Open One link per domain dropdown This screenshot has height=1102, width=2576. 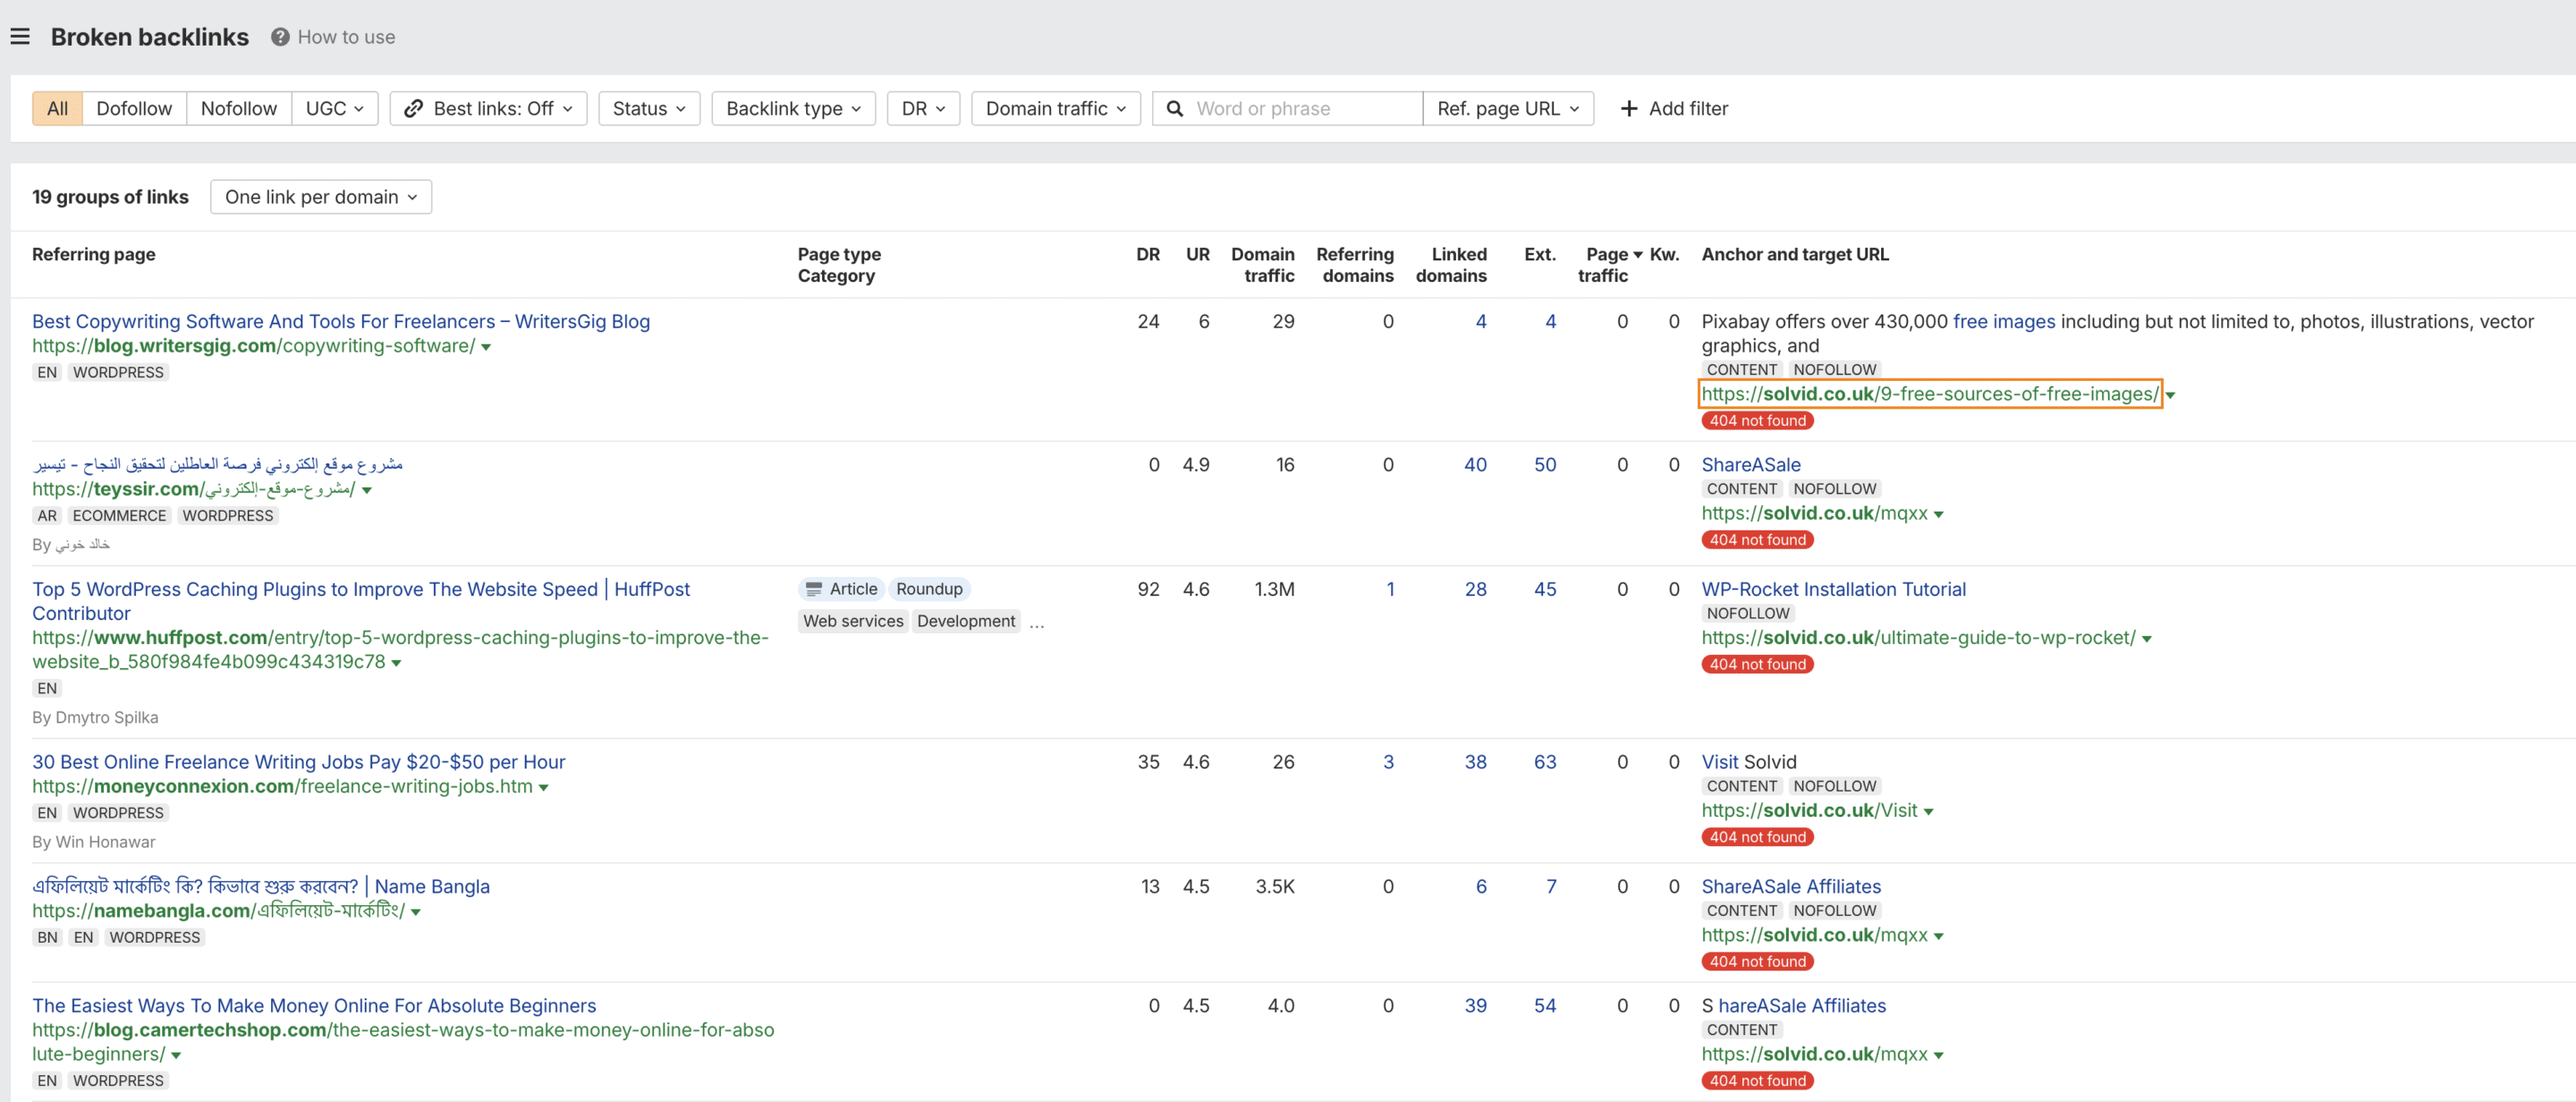point(321,197)
